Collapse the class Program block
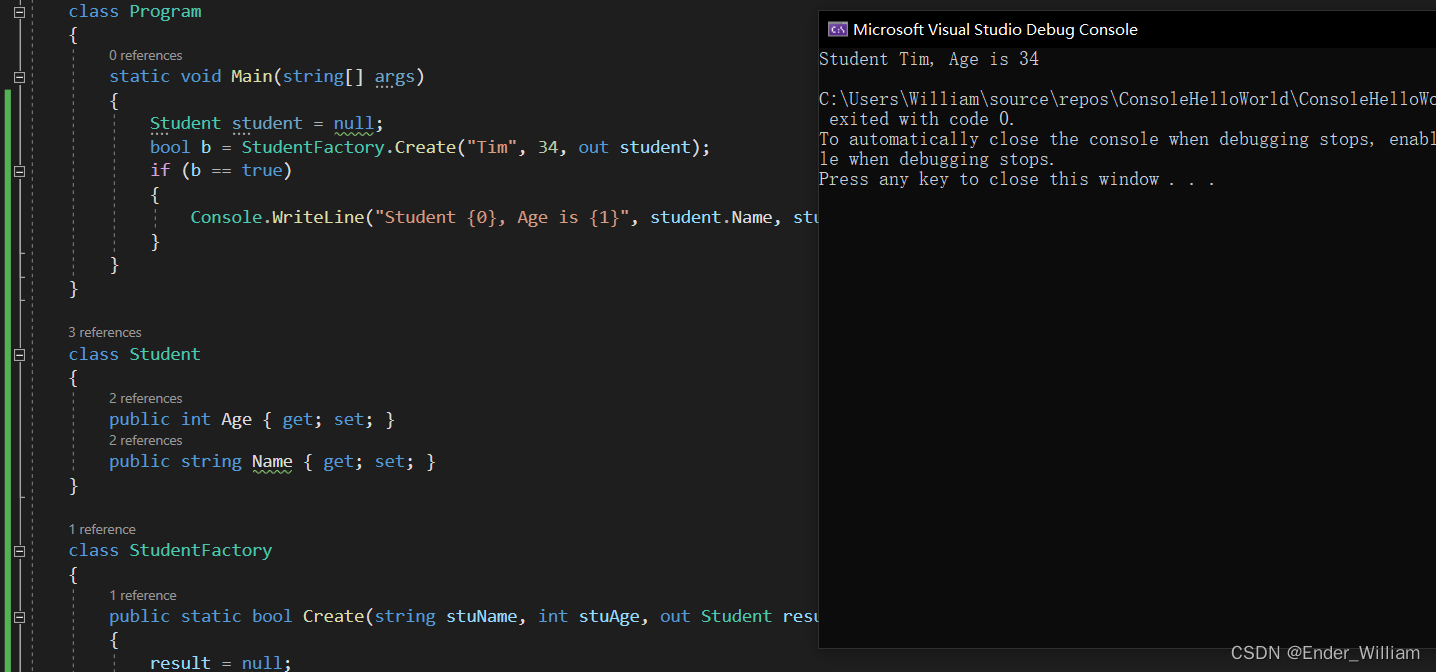The width and height of the screenshot is (1436, 672). (19, 12)
